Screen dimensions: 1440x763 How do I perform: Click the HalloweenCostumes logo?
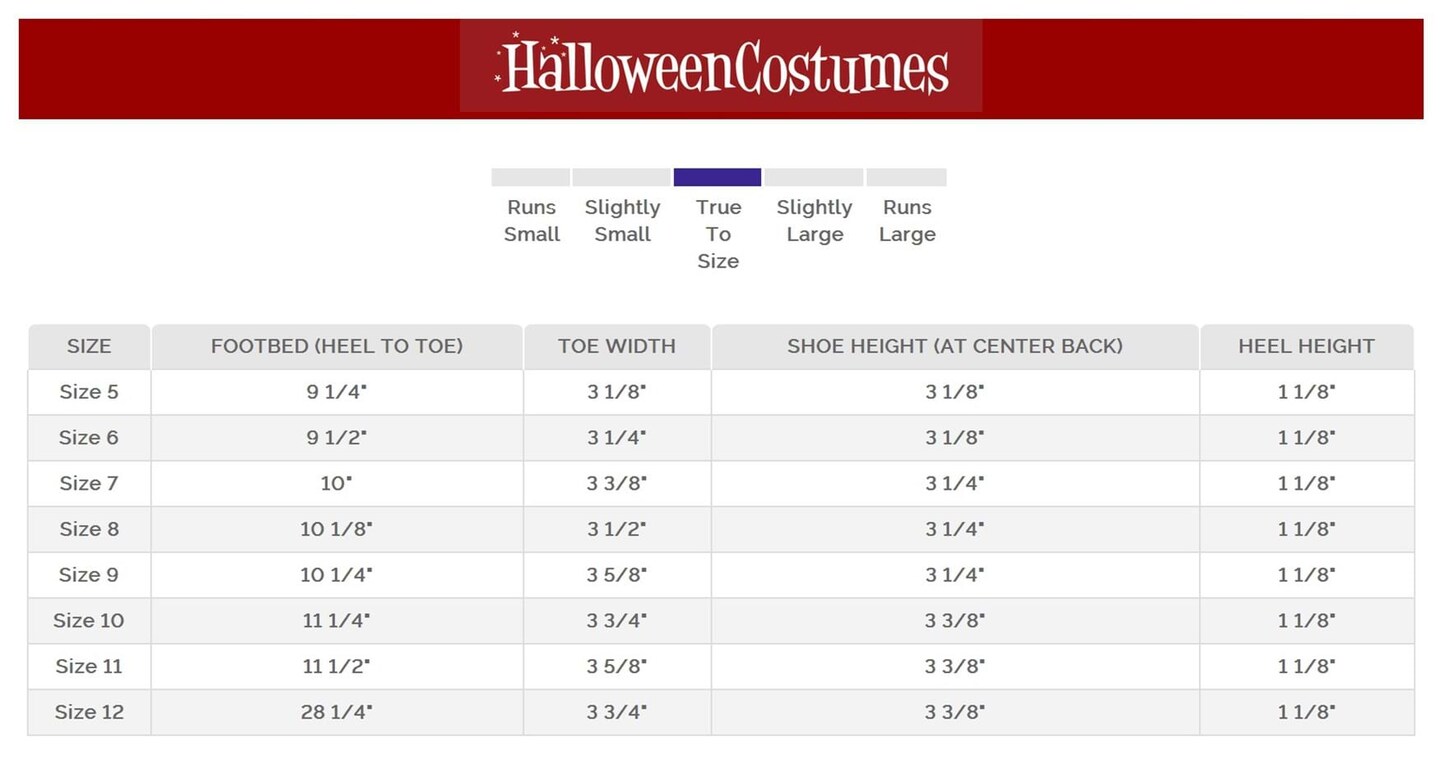pyautogui.click(x=721, y=66)
